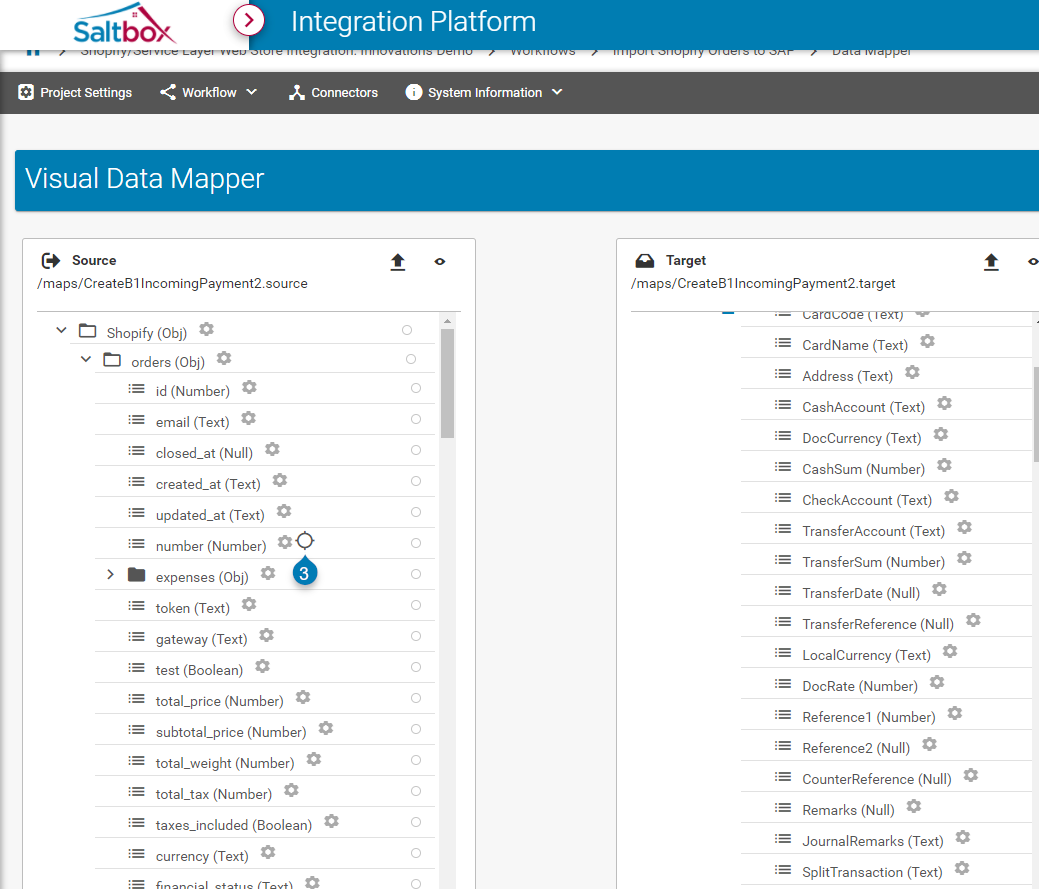
Task: Select connector circle for total_tax (Number)
Action: (x=416, y=791)
